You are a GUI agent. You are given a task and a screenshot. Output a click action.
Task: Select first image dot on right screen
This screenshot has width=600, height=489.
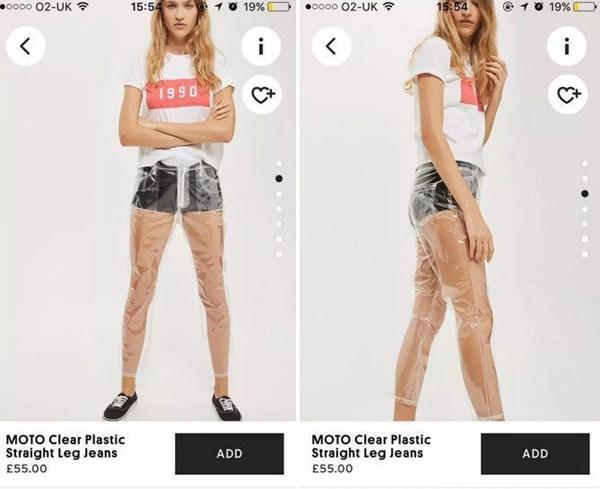tap(585, 164)
